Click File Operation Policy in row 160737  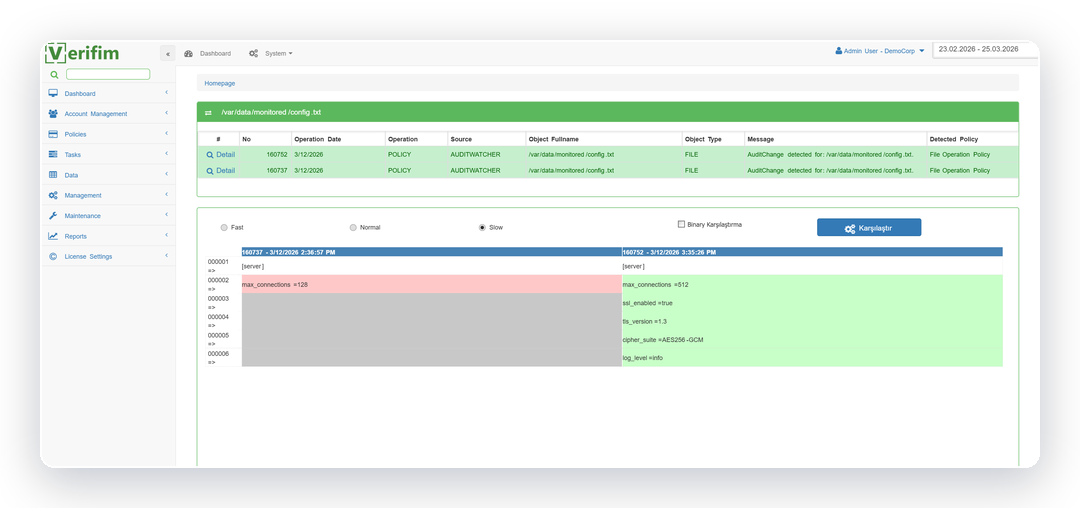tap(959, 171)
